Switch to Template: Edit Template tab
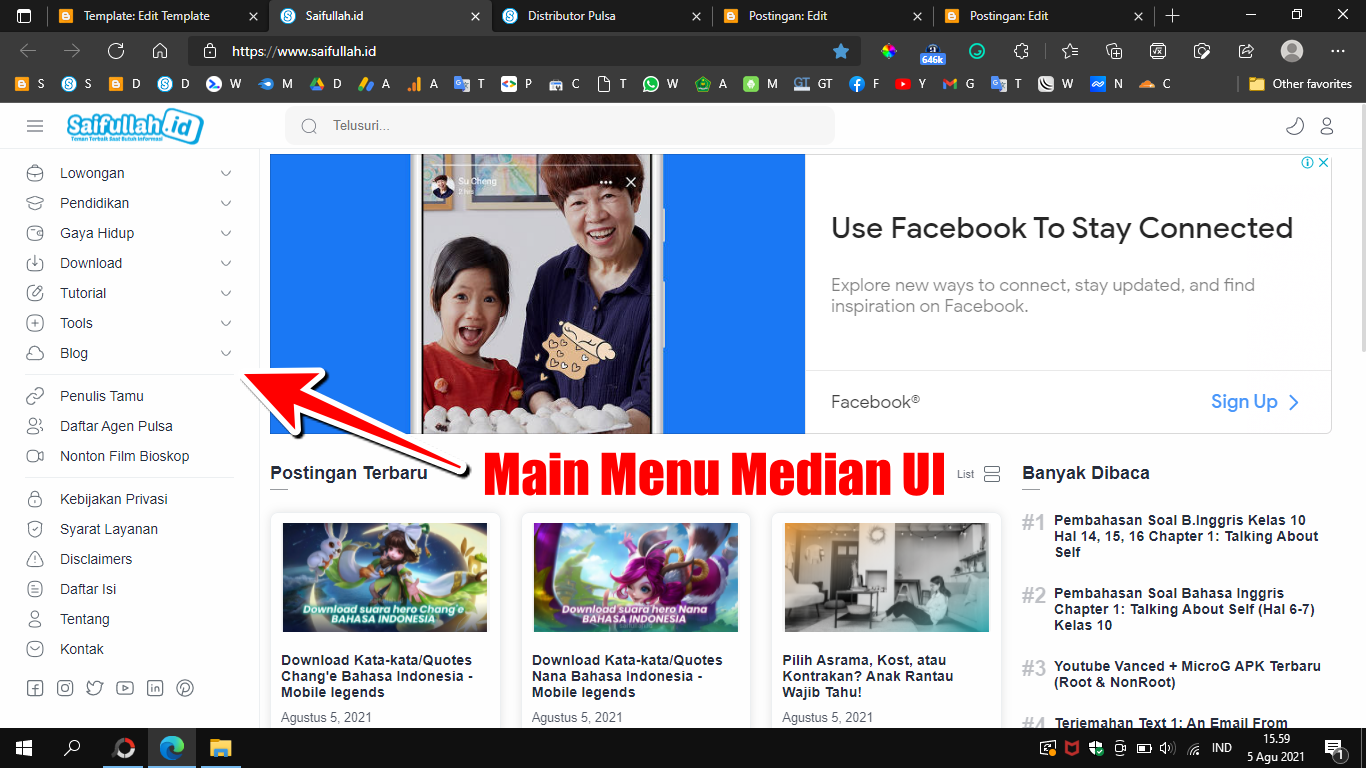The width and height of the screenshot is (1366, 768). [x=146, y=16]
